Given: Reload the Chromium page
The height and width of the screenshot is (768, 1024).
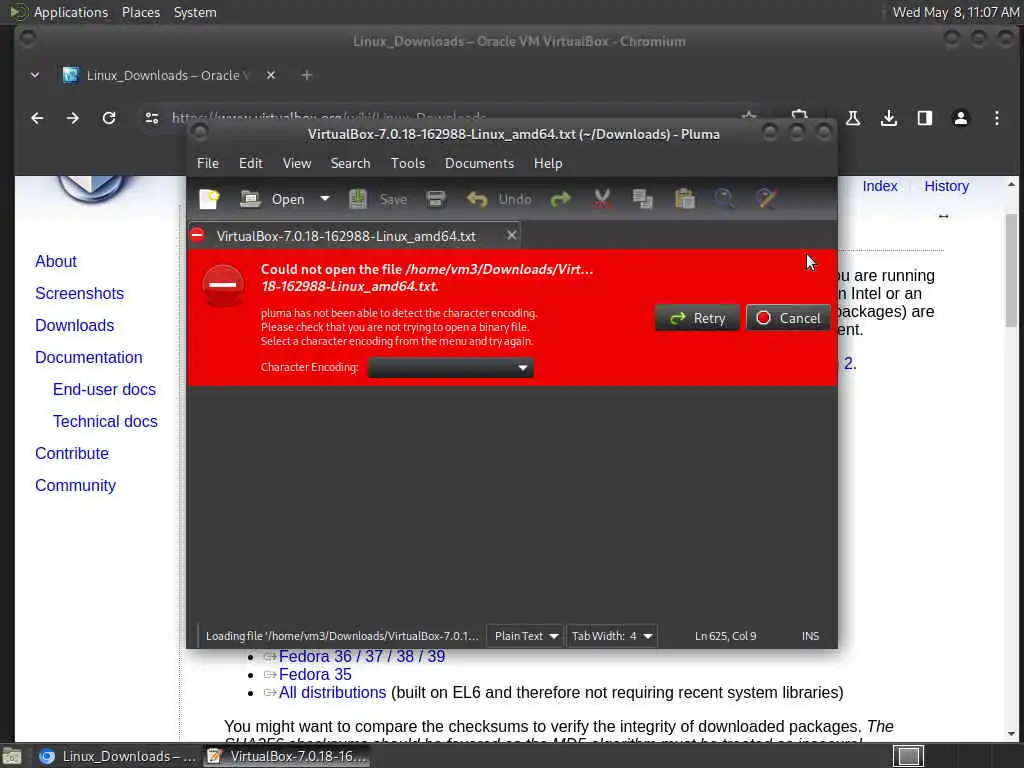Looking at the screenshot, I should pyautogui.click(x=108, y=118).
